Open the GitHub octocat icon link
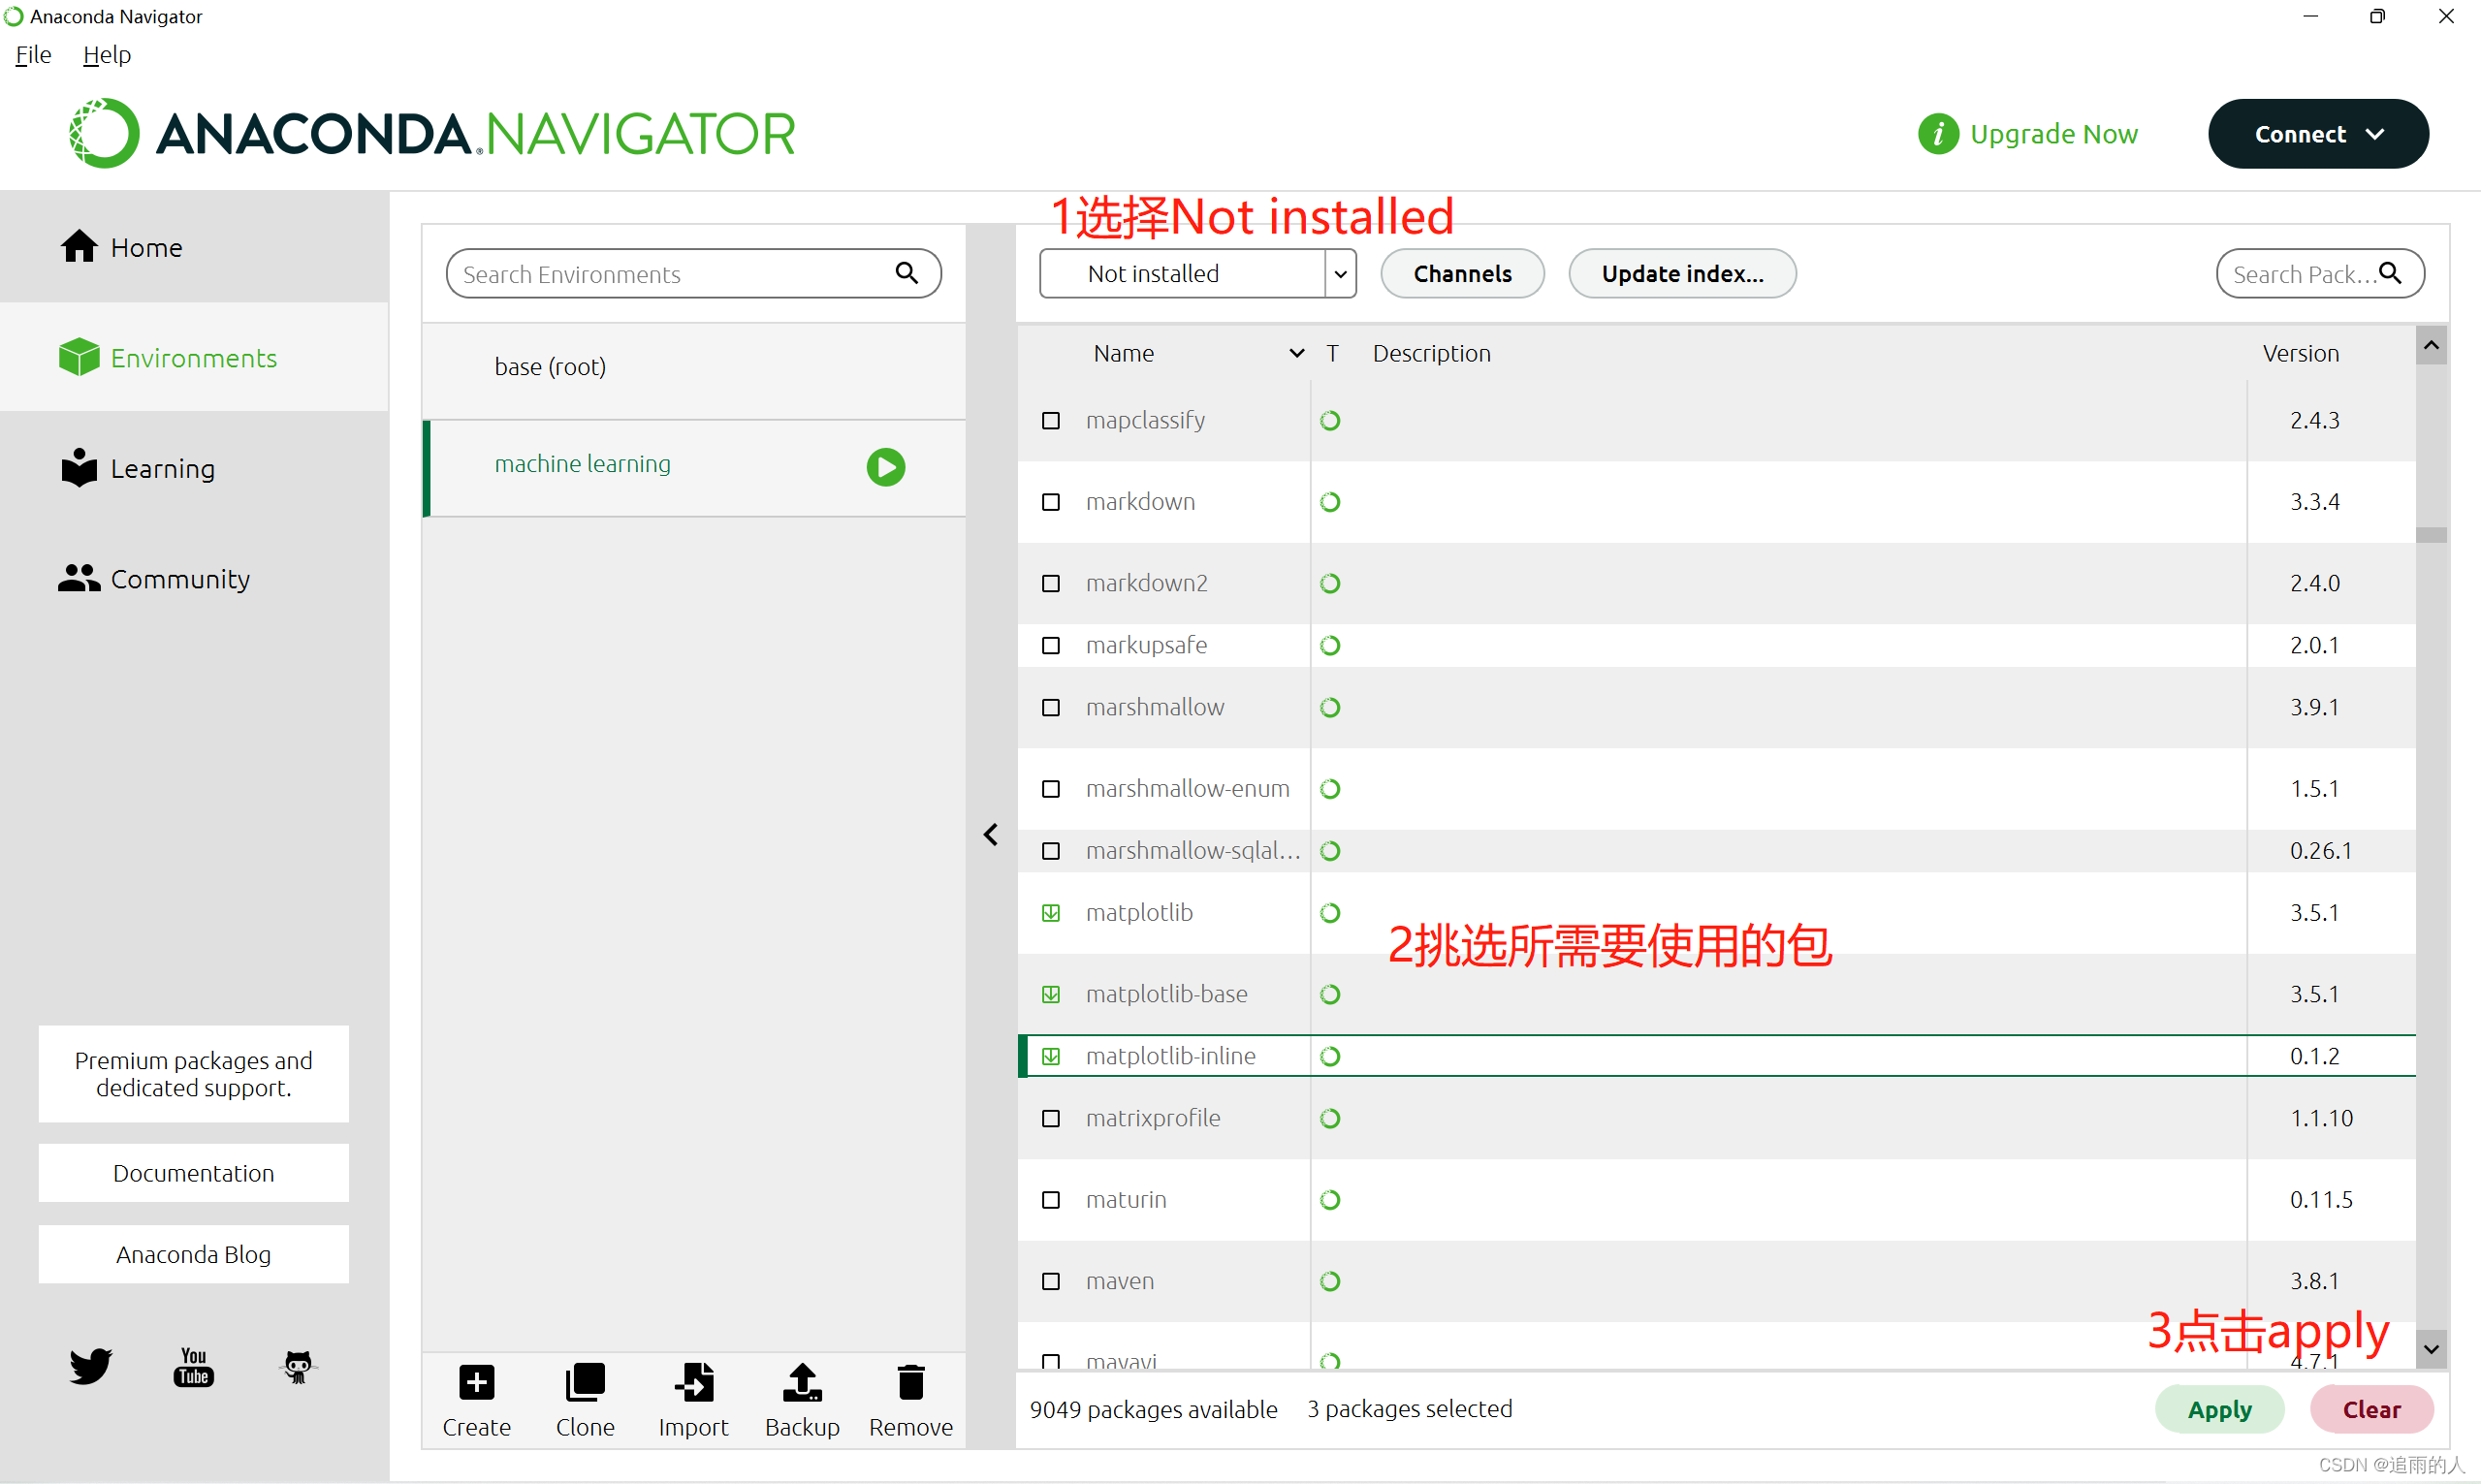 tap(298, 1366)
